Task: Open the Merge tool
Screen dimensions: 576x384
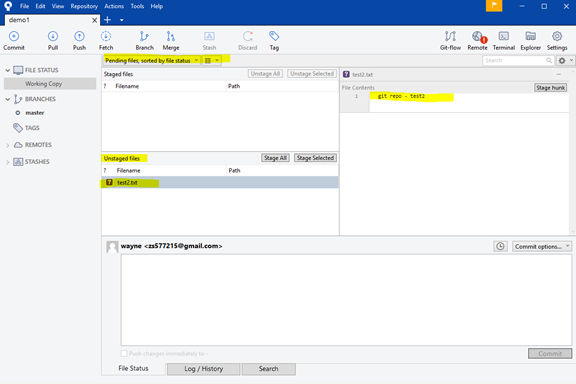Action: click(x=171, y=40)
